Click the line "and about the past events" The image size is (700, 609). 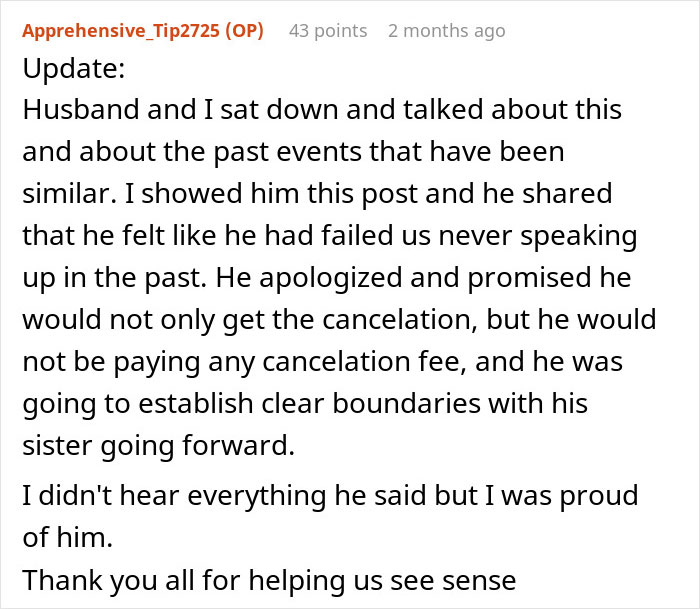(293, 152)
